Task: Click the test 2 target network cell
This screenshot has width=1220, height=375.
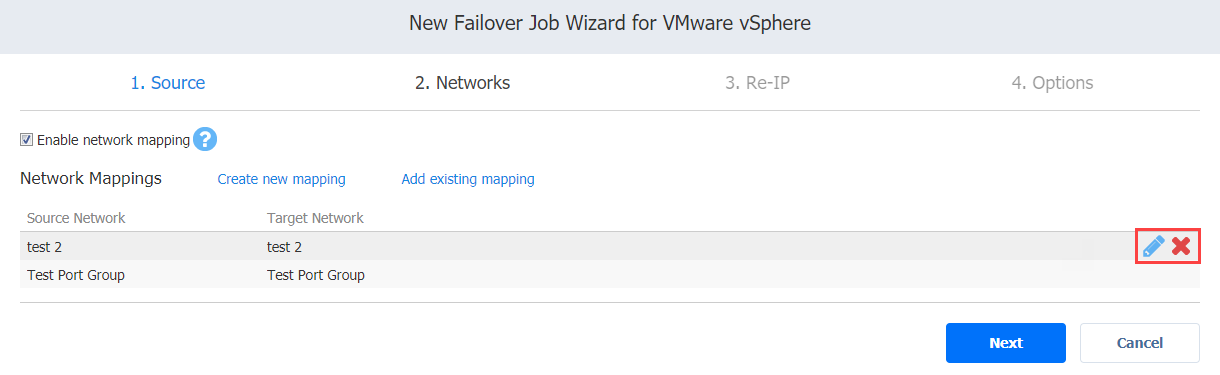Action: tap(284, 247)
